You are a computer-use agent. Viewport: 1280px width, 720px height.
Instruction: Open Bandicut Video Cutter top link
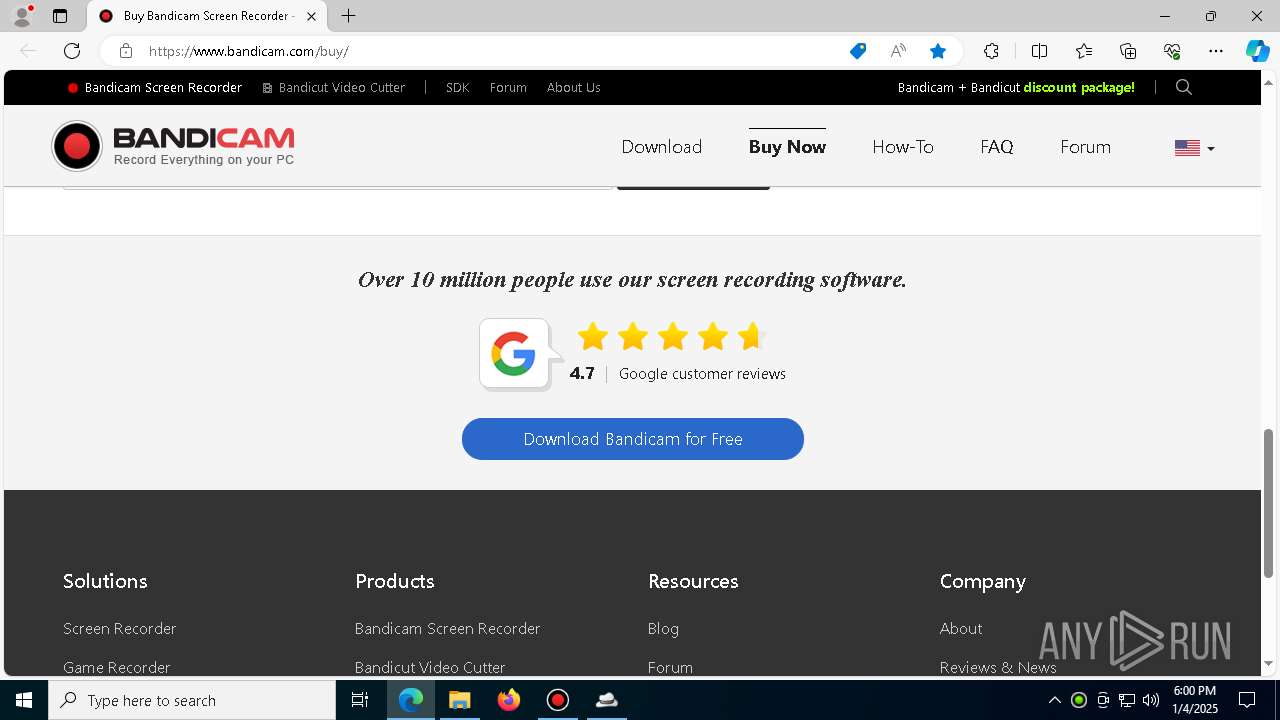(334, 88)
